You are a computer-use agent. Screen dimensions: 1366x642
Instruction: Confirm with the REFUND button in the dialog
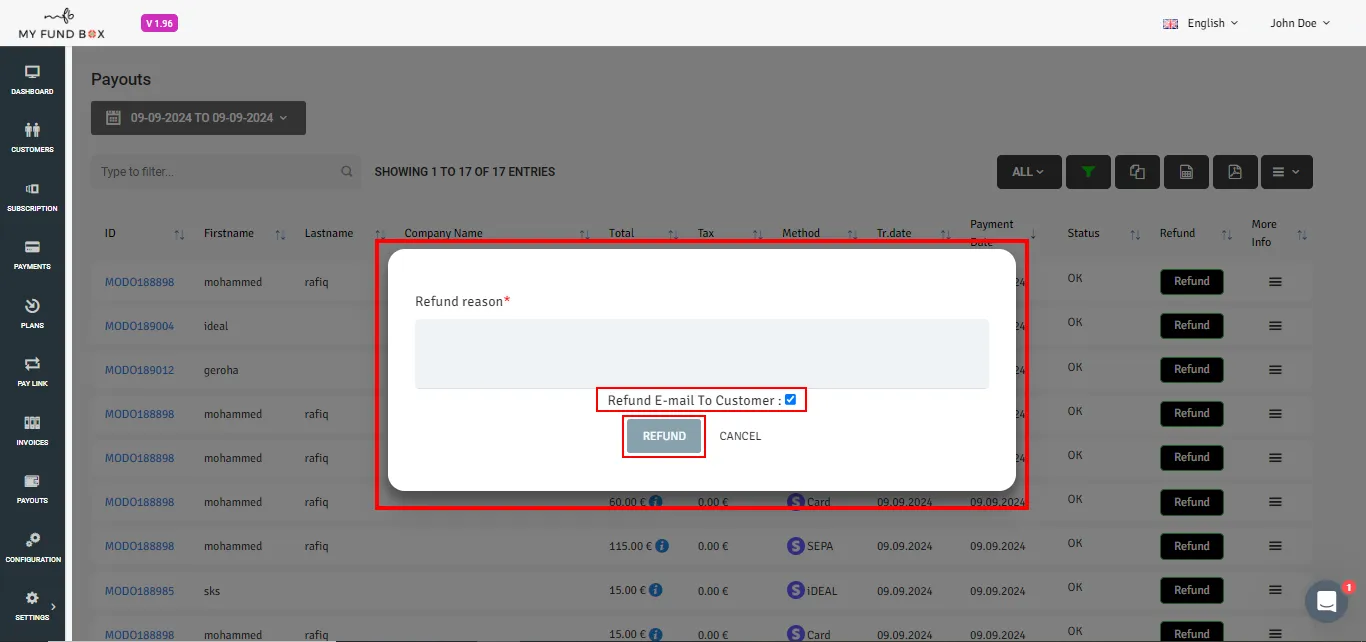[664, 436]
